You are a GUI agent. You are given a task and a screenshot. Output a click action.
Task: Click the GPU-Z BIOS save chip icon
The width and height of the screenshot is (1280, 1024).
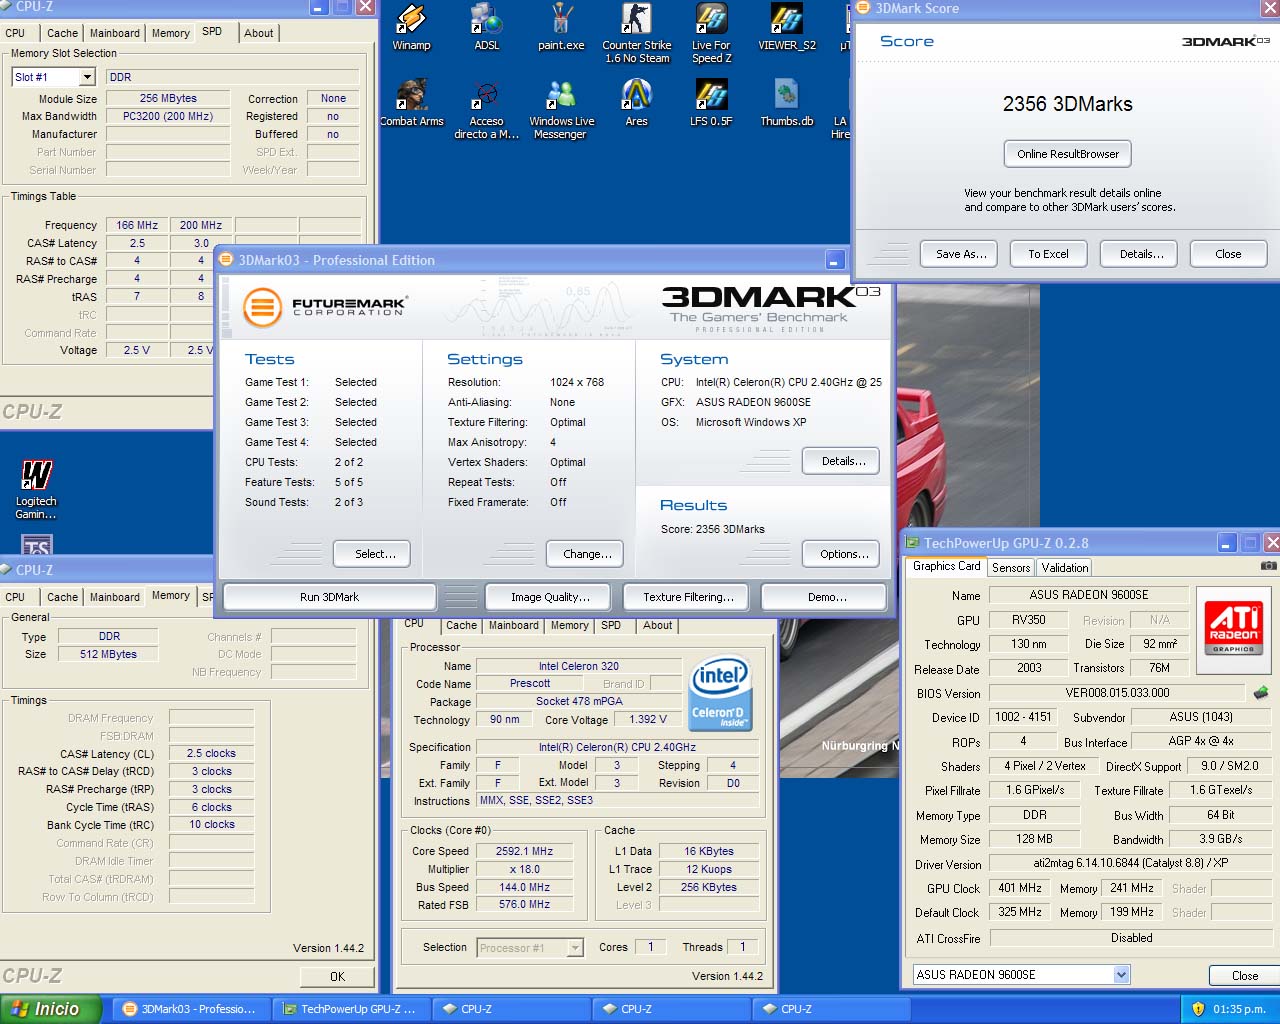point(1261,692)
